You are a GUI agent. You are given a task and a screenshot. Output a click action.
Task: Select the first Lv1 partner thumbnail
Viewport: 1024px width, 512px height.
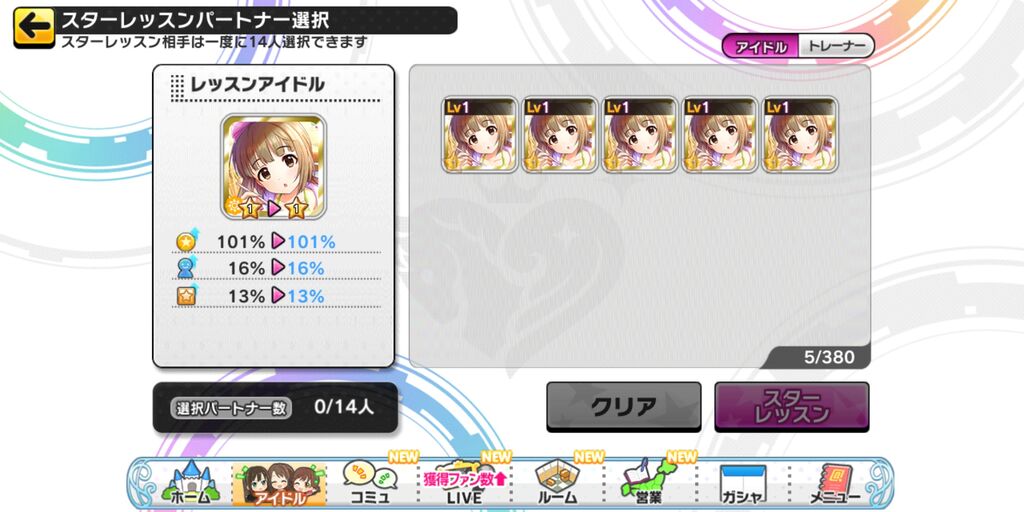coord(480,135)
